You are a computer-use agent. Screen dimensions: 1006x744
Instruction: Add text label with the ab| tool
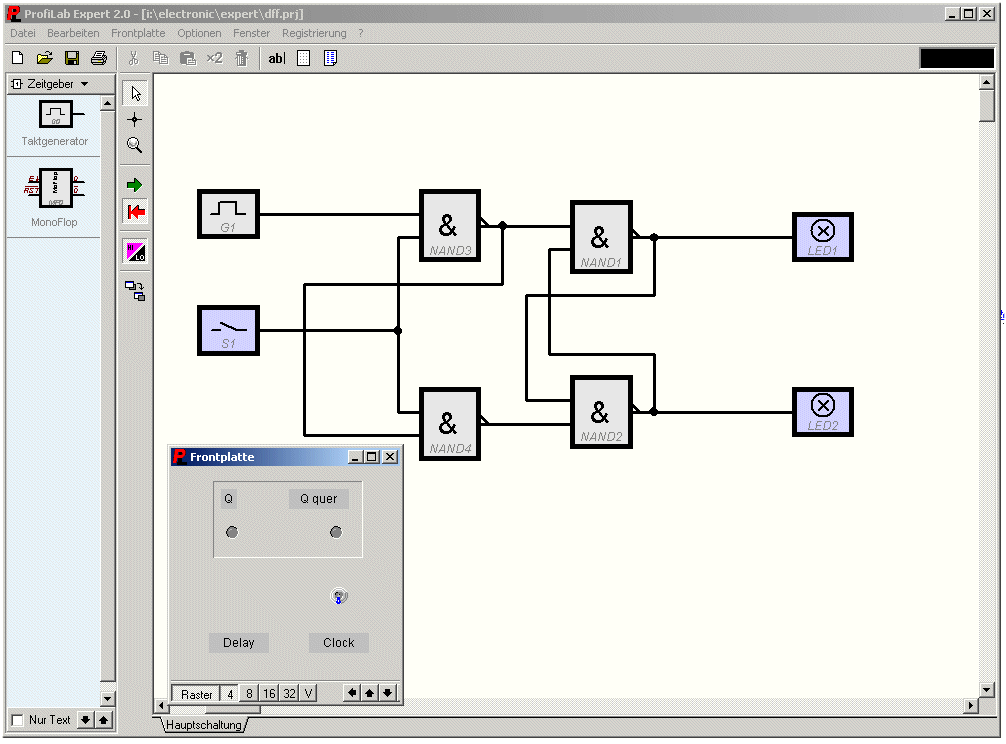277,58
